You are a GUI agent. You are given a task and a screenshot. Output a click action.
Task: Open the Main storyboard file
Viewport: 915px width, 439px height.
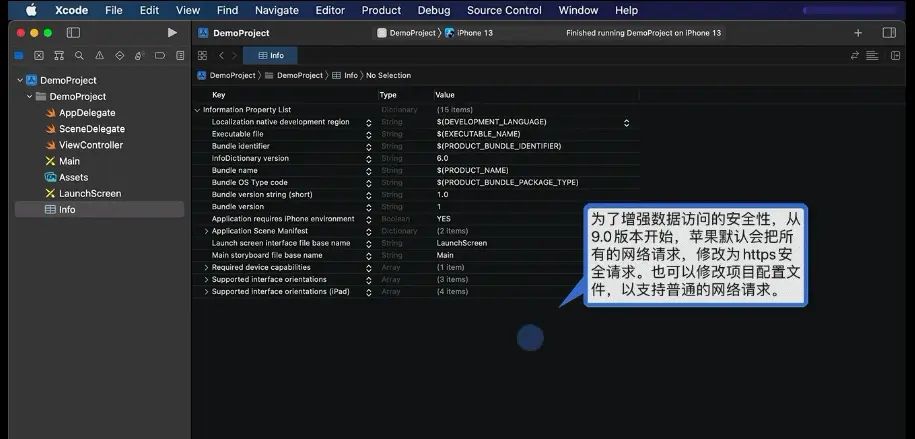(62, 161)
